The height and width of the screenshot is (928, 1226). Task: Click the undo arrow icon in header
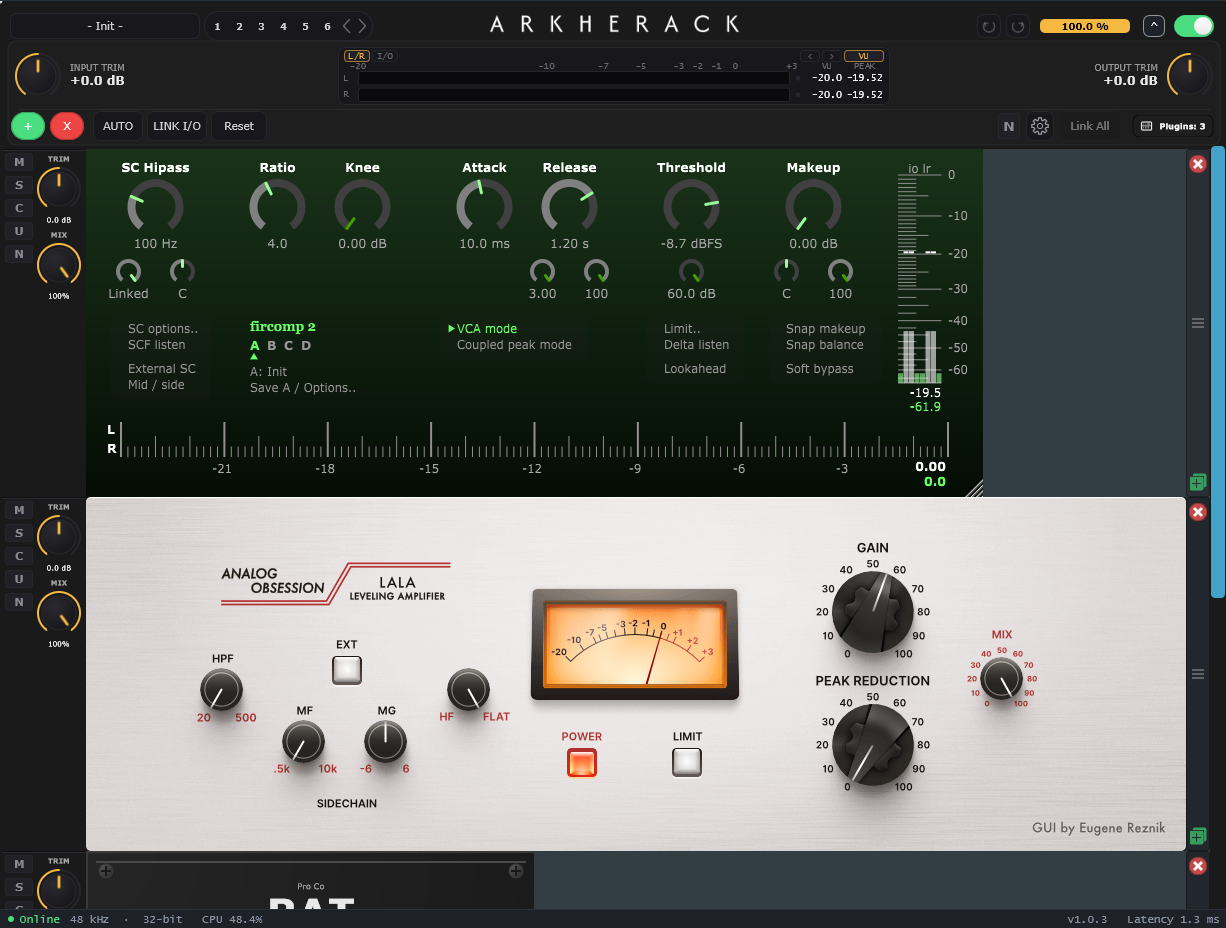coord(989,26)
